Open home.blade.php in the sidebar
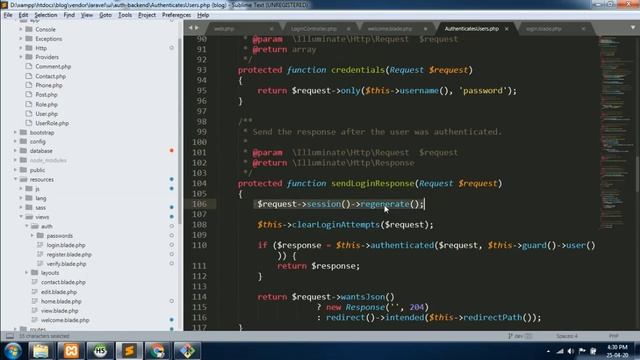 (x=61, y=302)
